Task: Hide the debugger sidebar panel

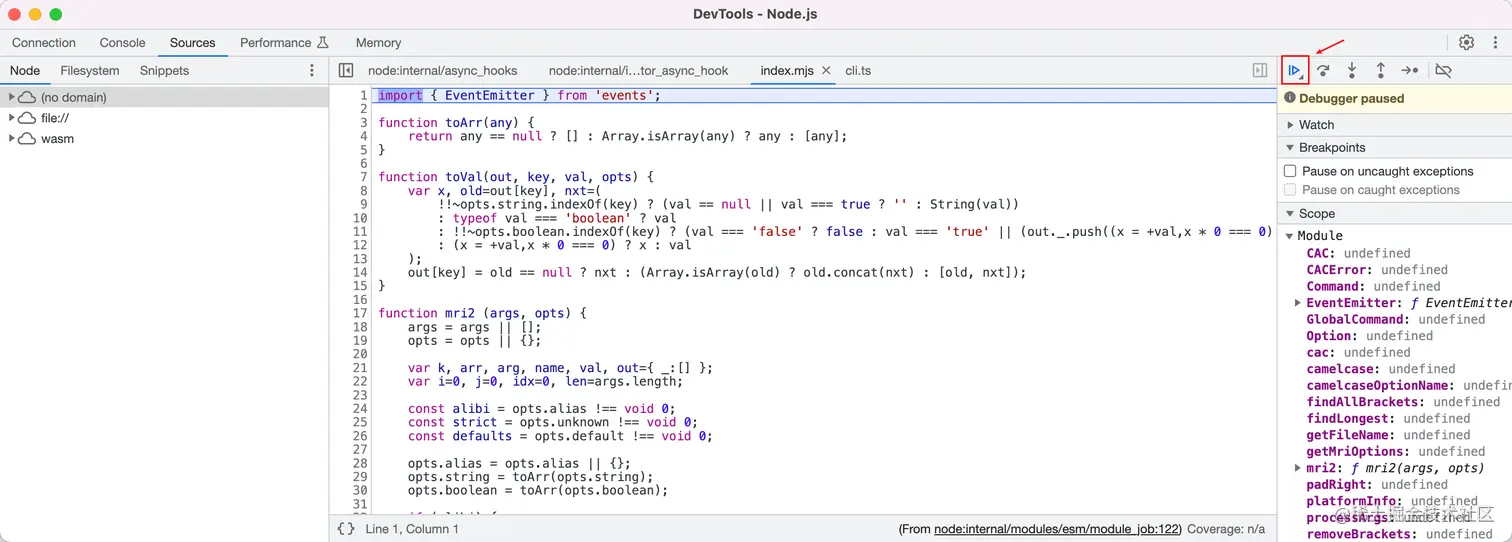Action: click(x=1260, y=70)
